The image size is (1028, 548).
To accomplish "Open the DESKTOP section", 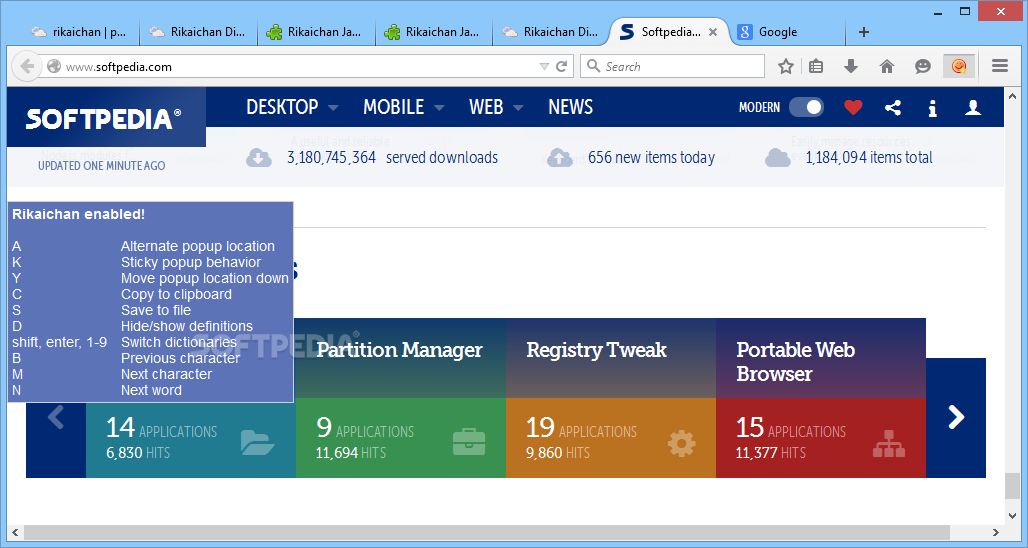I will point(282,107).
